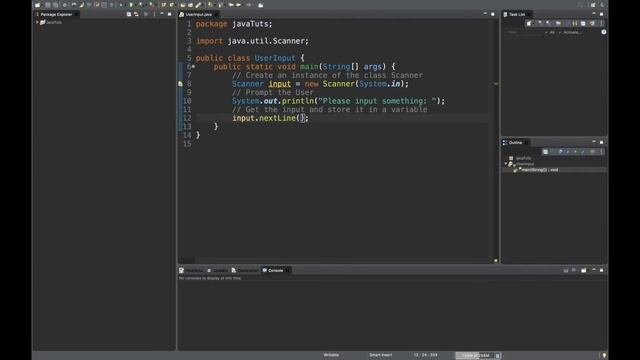Click the Find field in Task List
This screenshot has height=360, width=640.
[524, 32]
